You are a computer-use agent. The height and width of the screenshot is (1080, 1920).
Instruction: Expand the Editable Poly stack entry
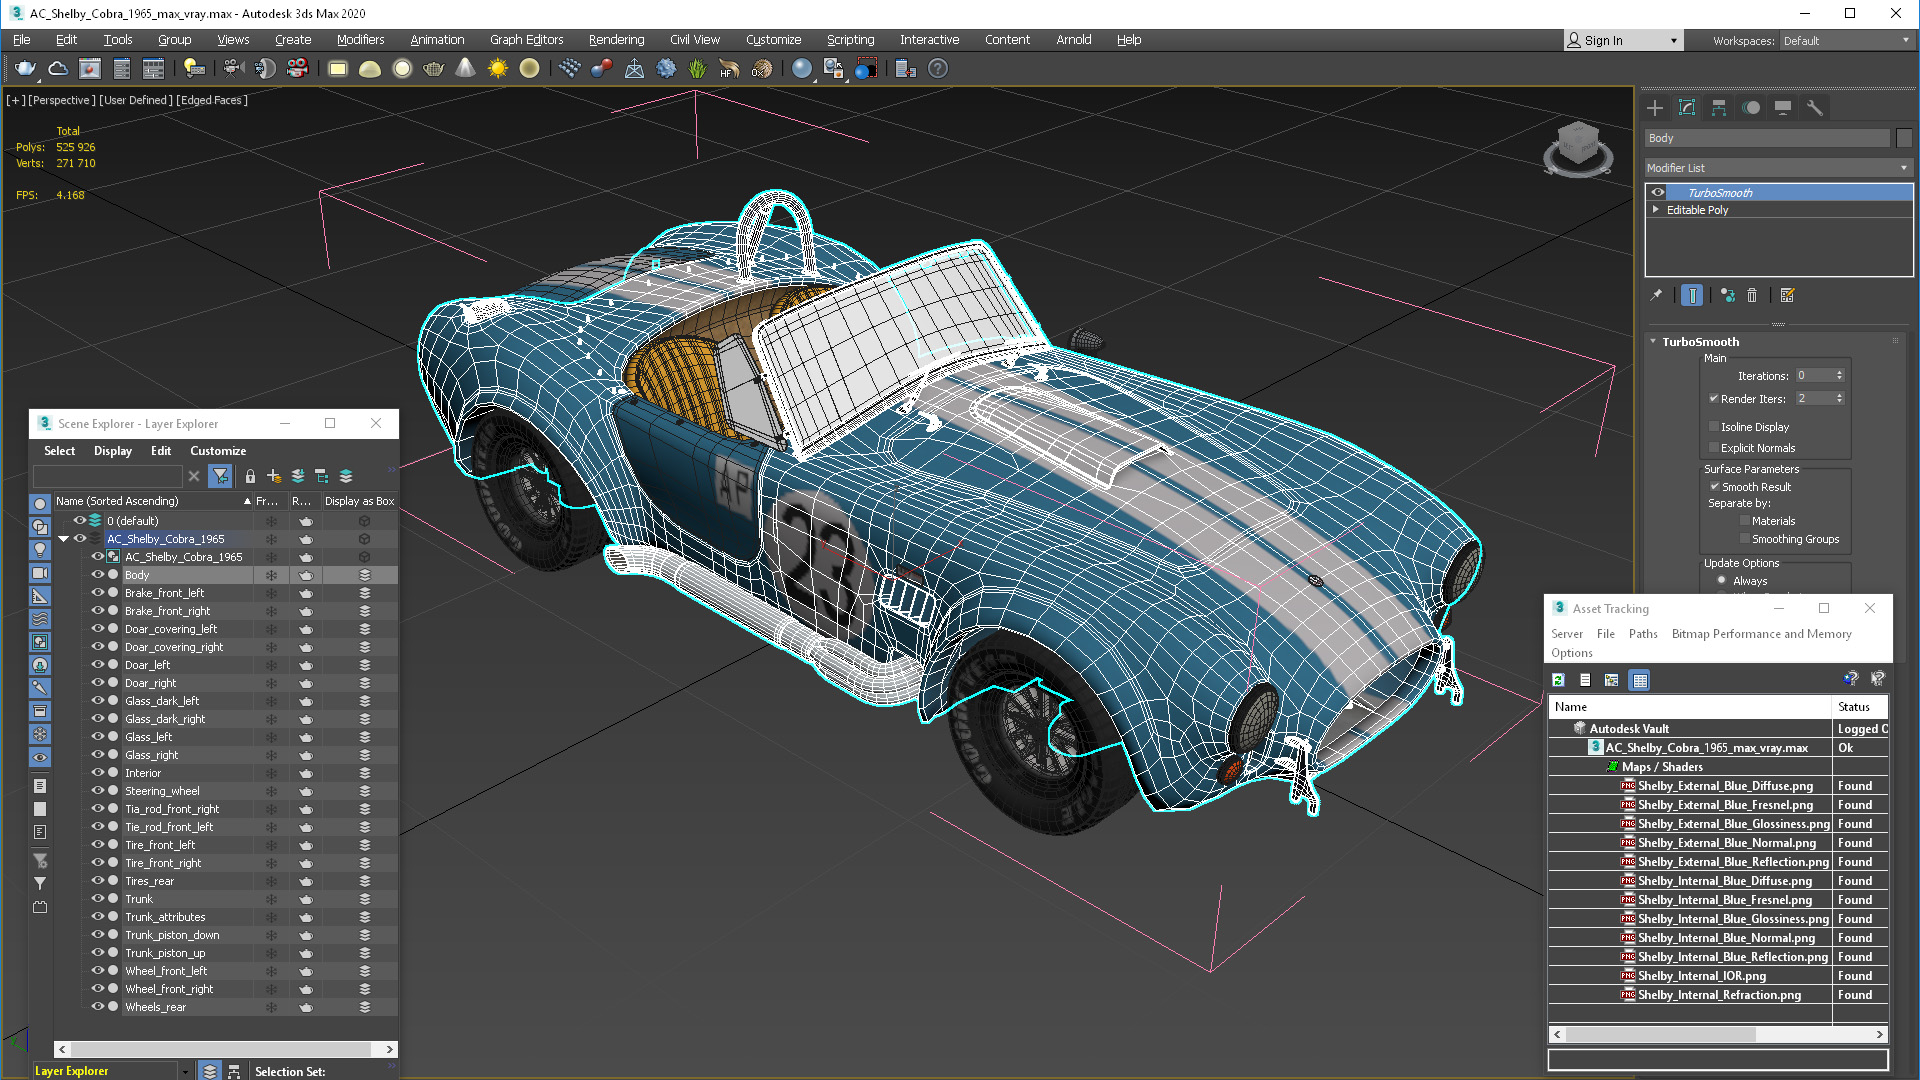pos(1656,210)
